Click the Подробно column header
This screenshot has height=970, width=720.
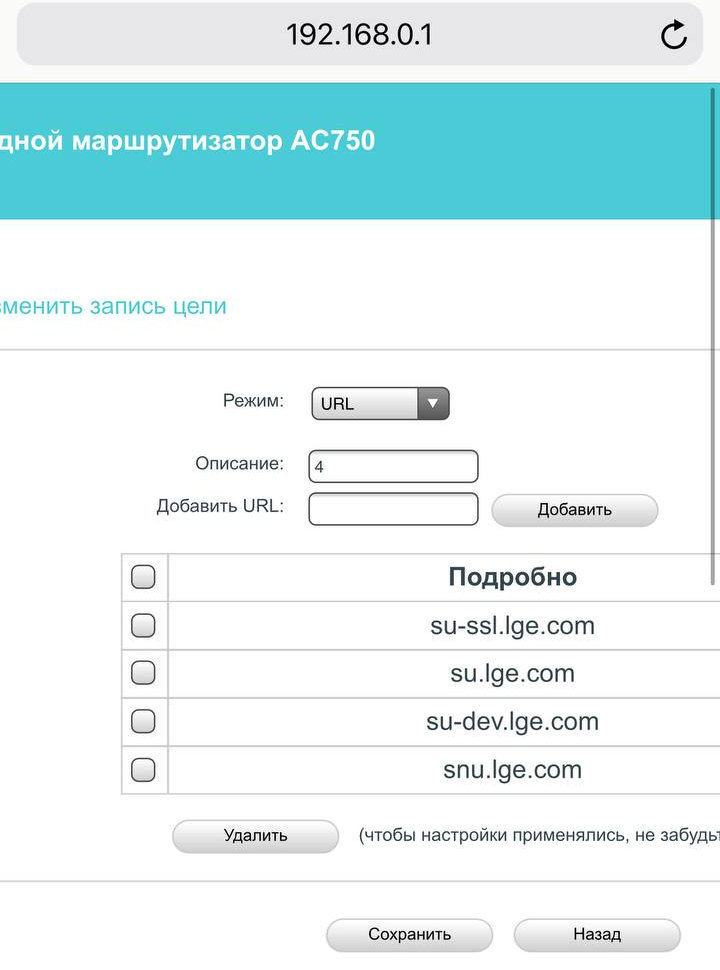(512, 577)
